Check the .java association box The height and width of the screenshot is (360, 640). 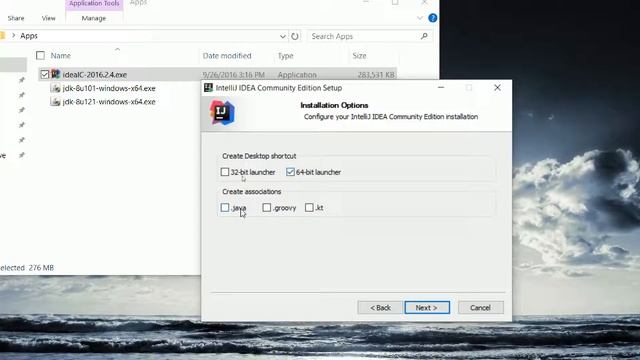pos(225,207)
